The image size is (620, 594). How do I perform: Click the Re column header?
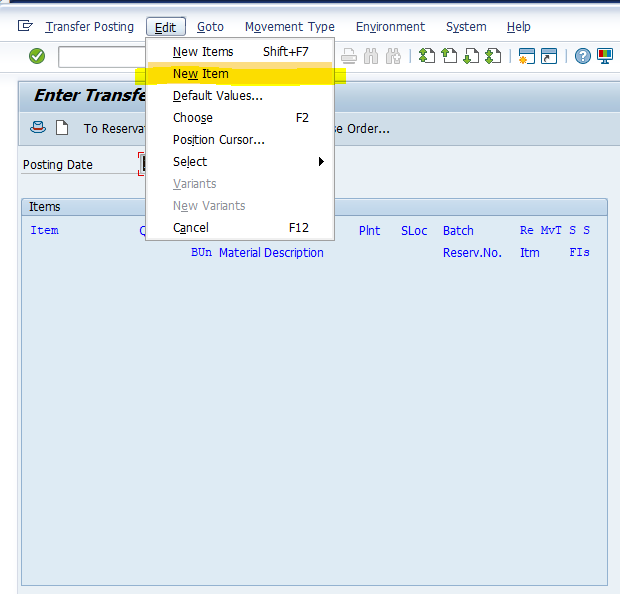pyautogui.click(x=526, y=230)
